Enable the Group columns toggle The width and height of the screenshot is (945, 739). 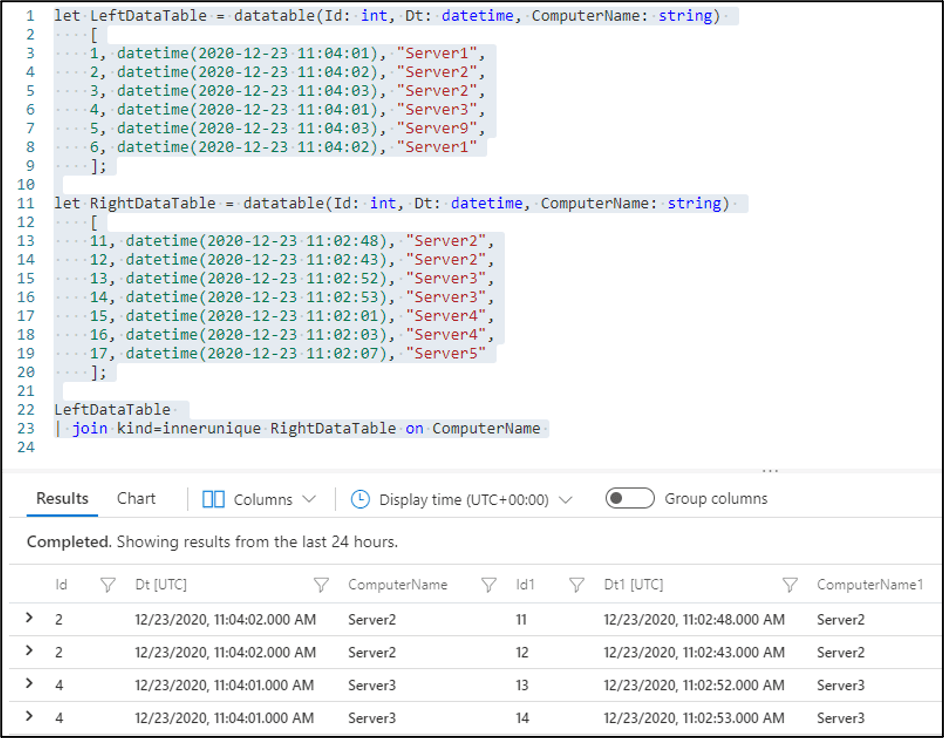coord(630,497)
